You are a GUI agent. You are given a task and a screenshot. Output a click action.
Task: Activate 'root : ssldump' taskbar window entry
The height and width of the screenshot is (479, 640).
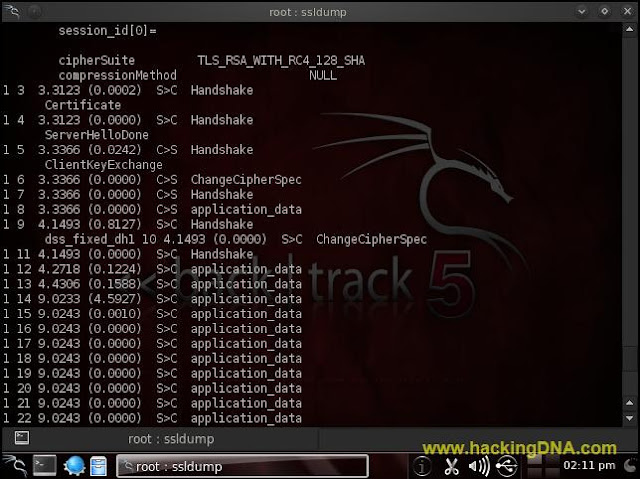pyautogui.click(x=242, y=466)
